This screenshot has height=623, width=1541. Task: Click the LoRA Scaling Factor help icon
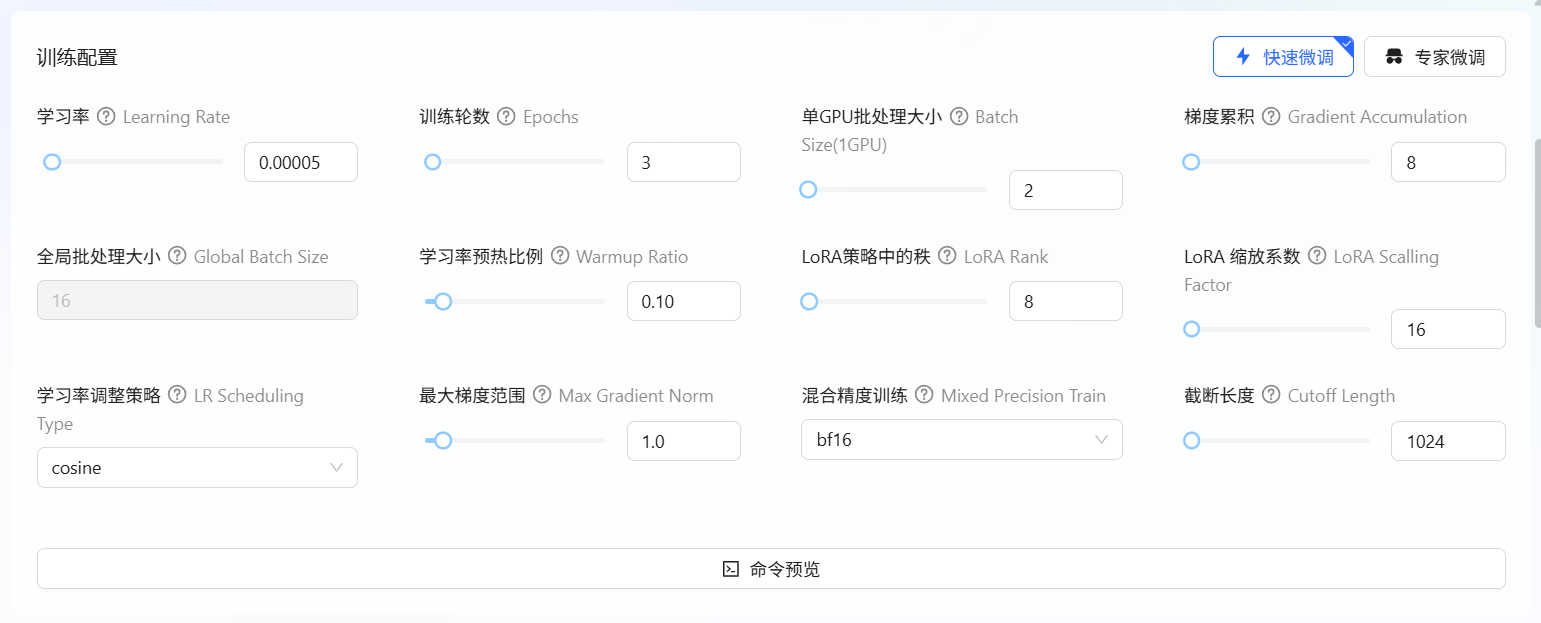pos(1315,256)
